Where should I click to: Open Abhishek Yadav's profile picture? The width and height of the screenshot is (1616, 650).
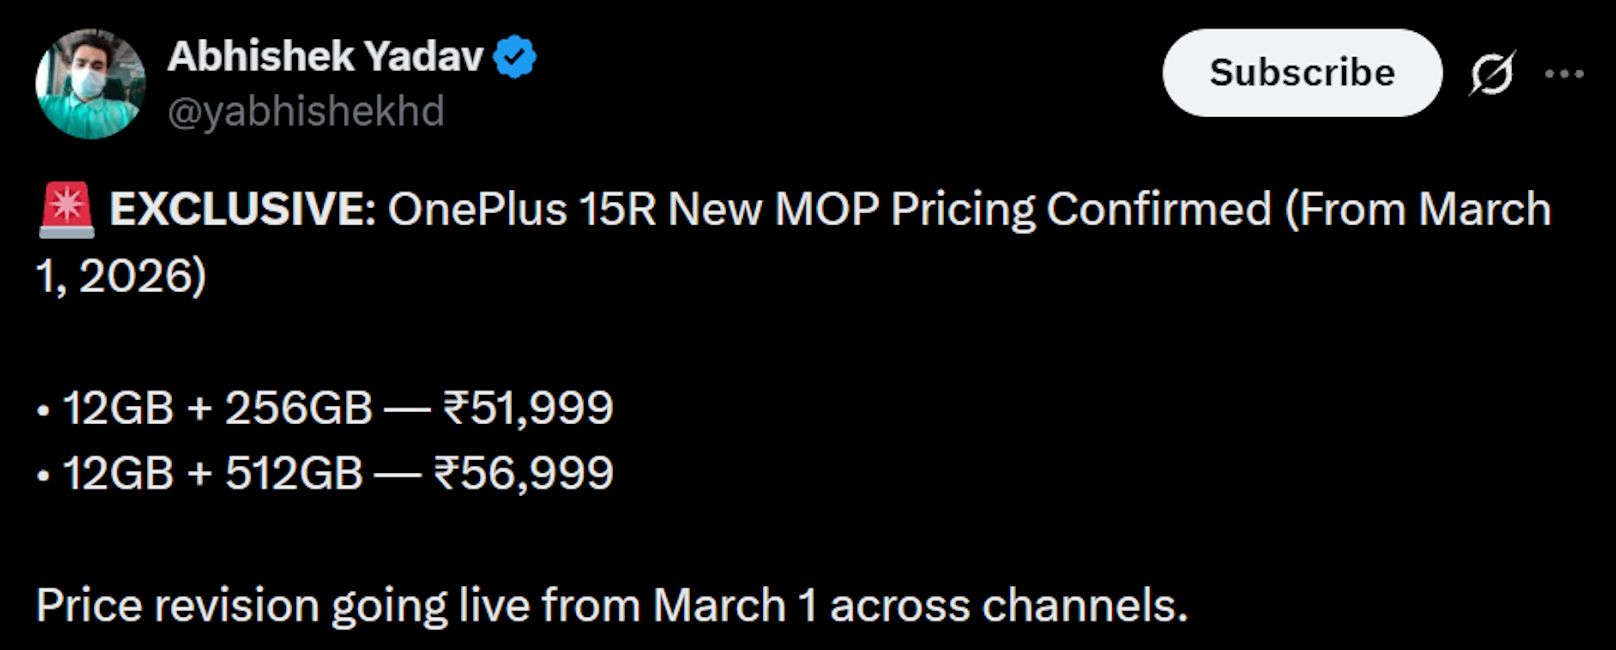90,83
